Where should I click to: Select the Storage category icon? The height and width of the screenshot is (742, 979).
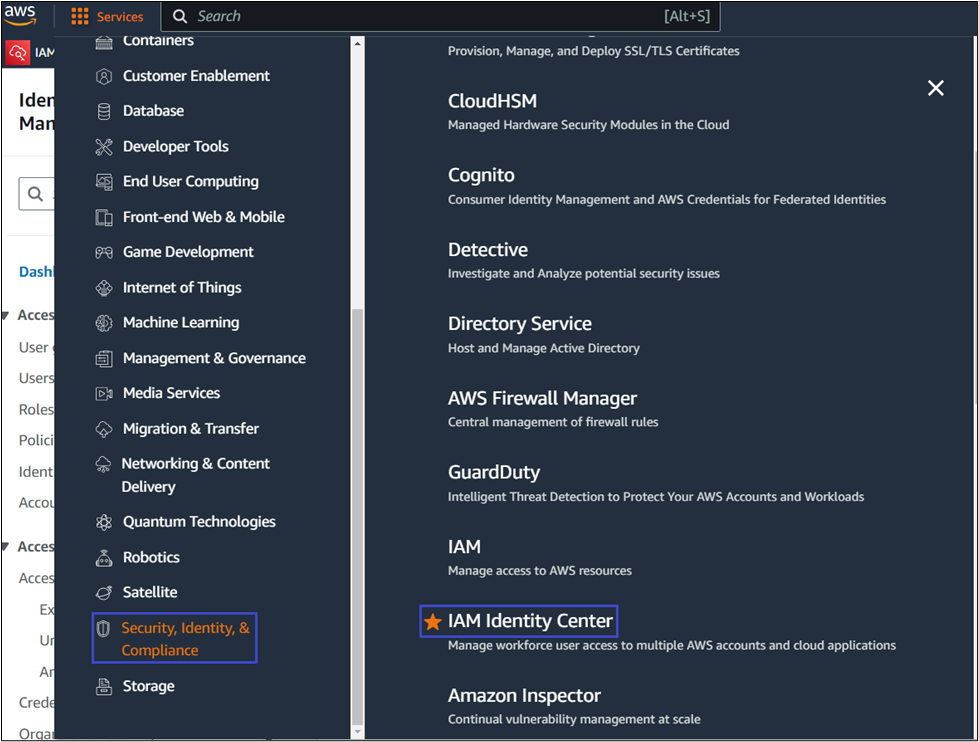tap(104, 686)
